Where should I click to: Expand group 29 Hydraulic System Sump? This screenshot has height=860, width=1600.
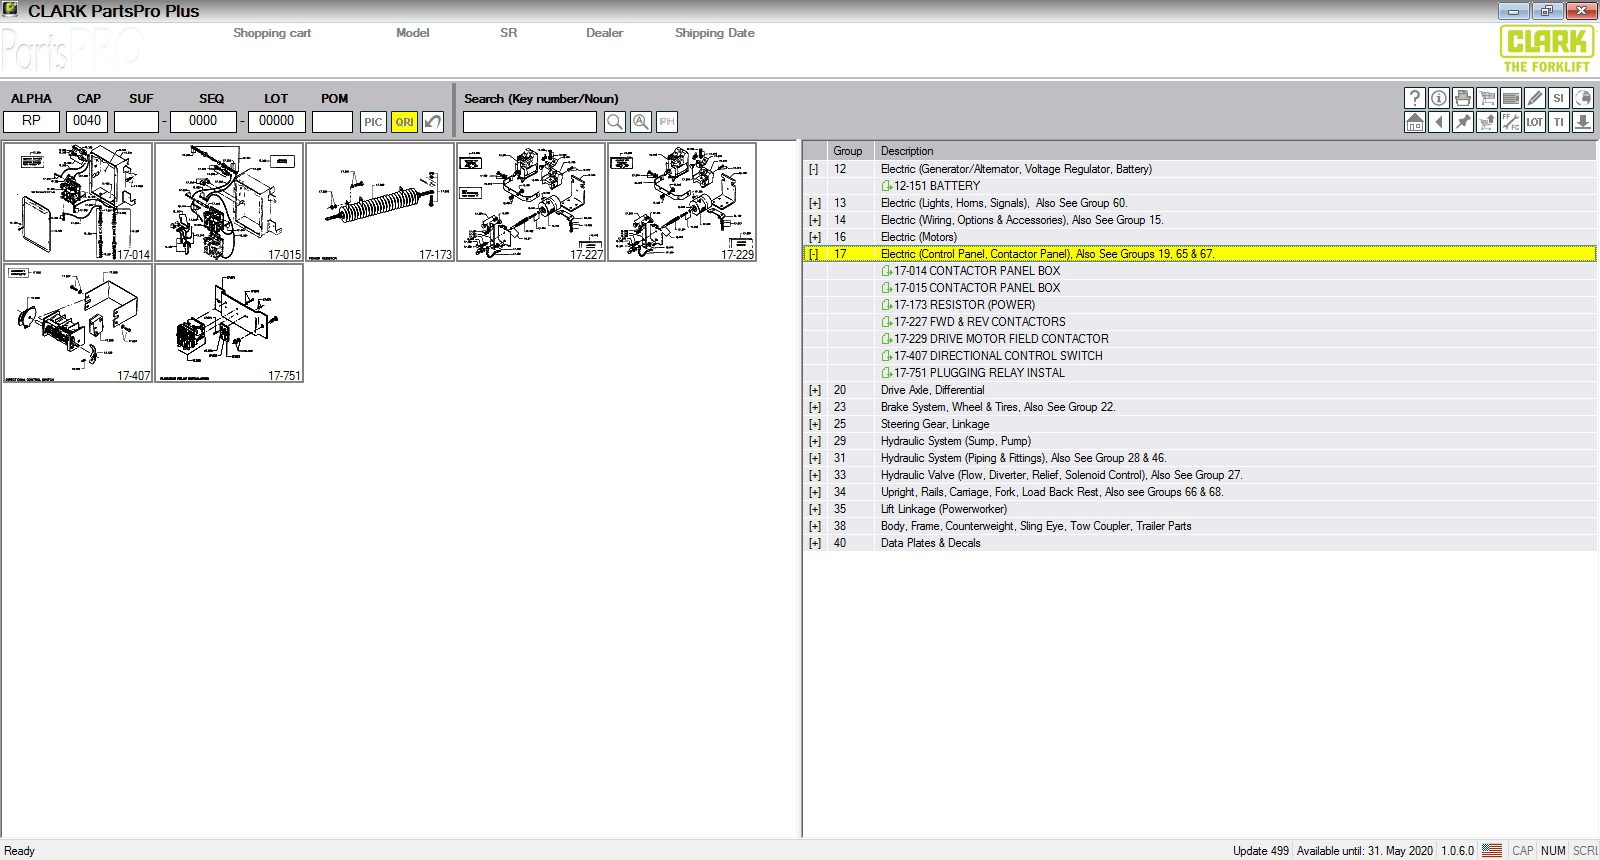tap(814, 441)
